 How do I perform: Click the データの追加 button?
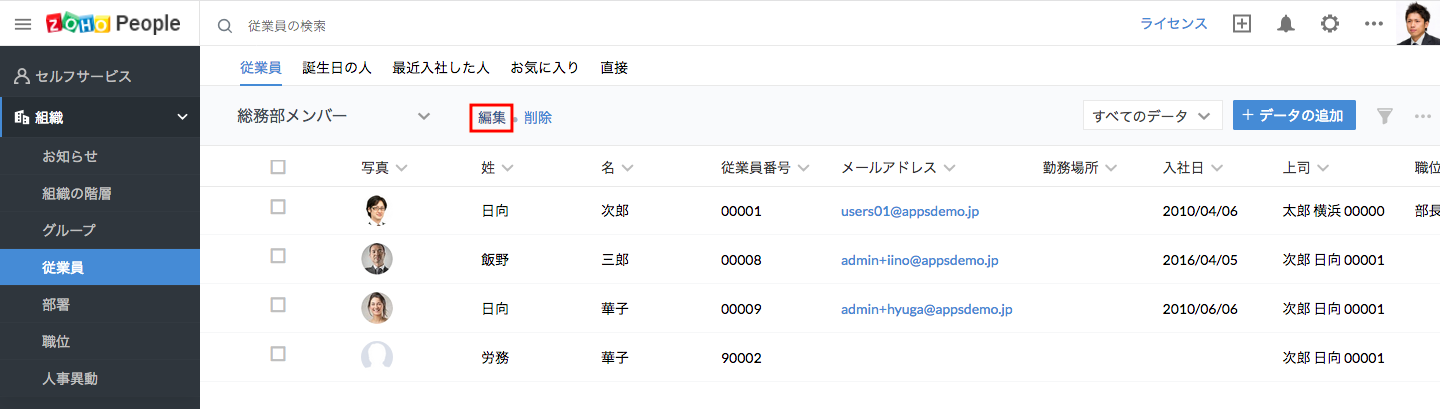[1294, 115]
